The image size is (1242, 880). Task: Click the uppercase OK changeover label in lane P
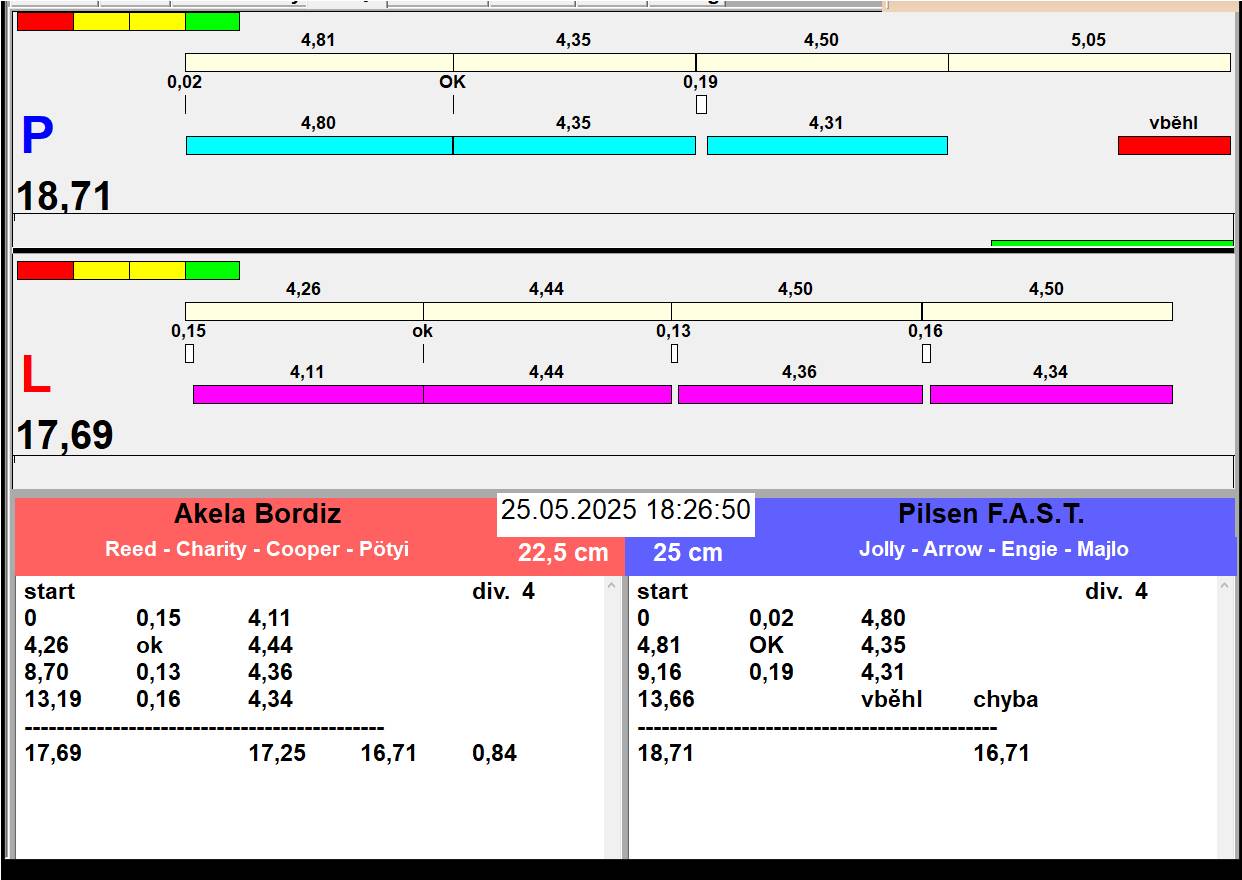[x=452, y=82]
